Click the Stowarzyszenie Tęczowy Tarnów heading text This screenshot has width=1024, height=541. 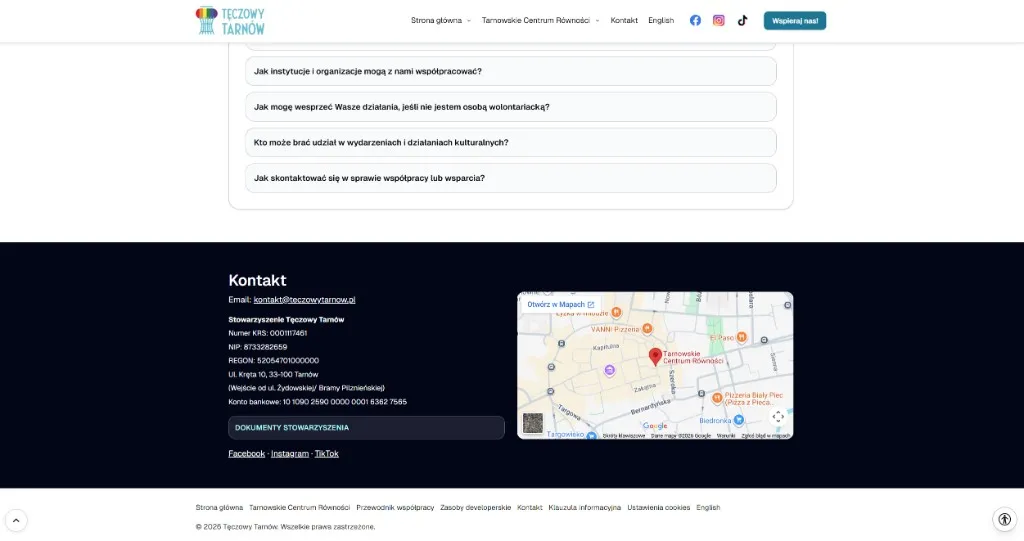click(x=286, y=320)
